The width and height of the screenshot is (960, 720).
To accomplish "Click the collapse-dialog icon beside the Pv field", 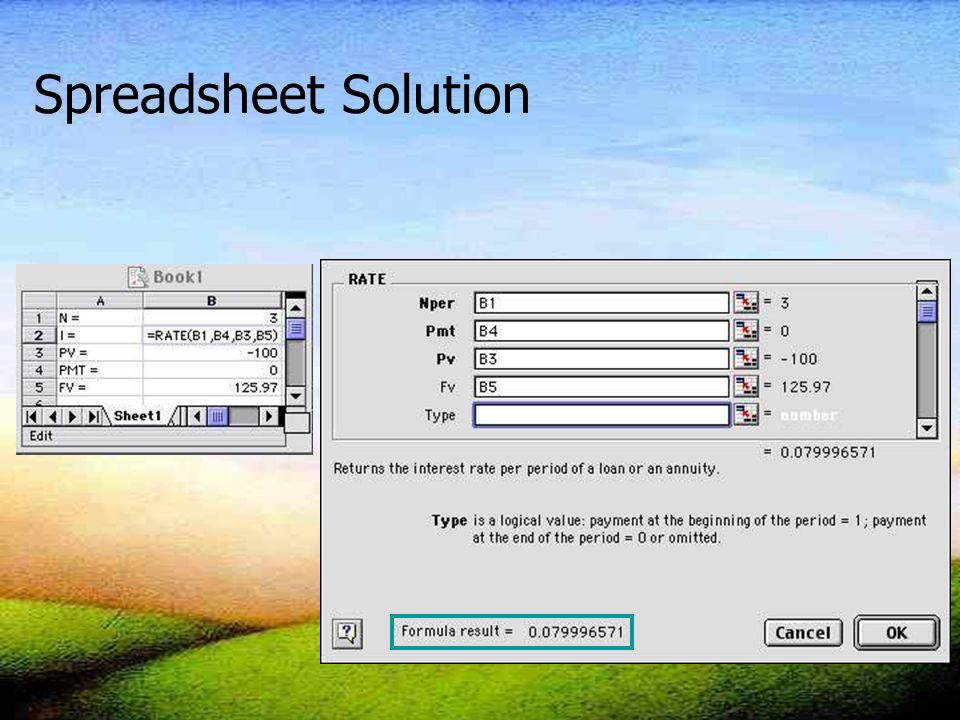I will 746,359.
